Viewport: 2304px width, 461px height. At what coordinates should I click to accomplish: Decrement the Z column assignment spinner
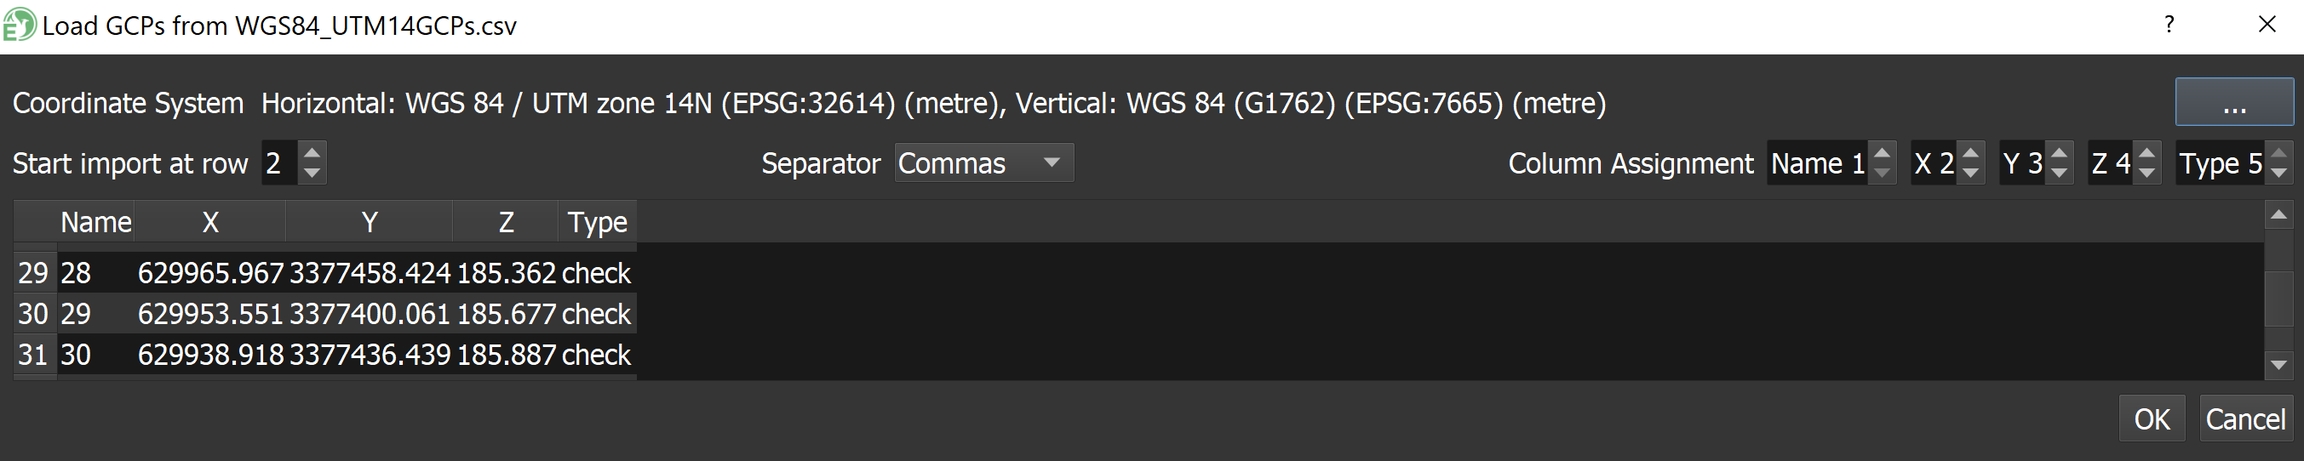(2146, 173)
